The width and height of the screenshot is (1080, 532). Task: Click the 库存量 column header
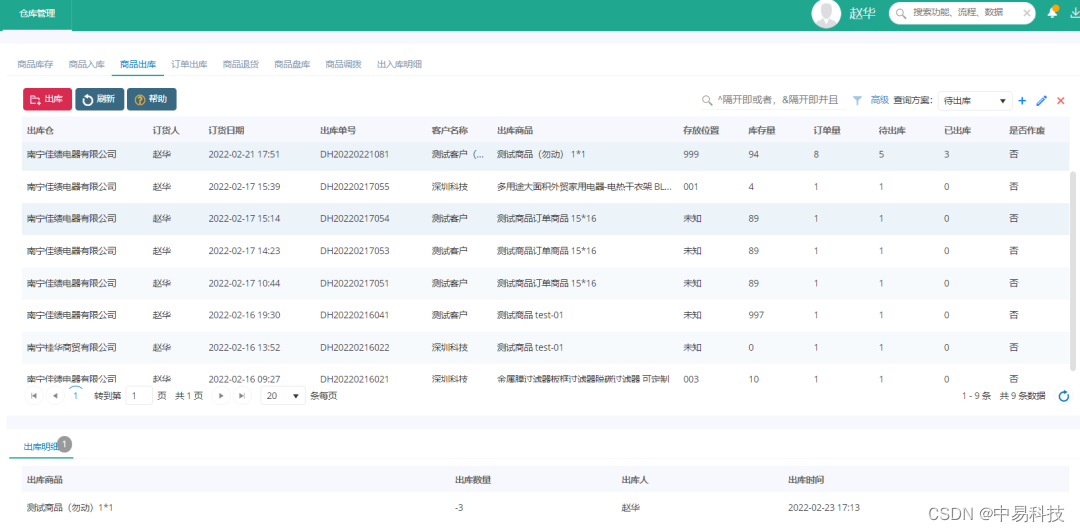pyautogui.click(x=762, y=130)
